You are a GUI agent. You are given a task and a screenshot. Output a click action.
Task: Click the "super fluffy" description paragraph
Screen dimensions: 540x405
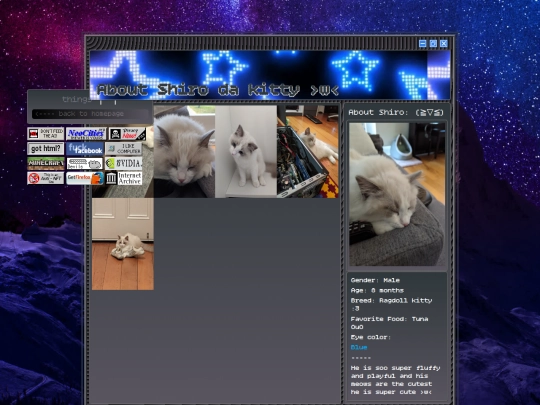click(x=395, y=380)
